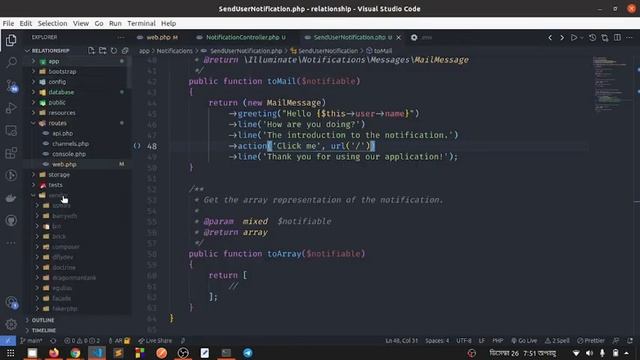The height and width of the screenshot is (360, 640).
Task: Open Telegram from the taskbar
Action: [248, 353]
